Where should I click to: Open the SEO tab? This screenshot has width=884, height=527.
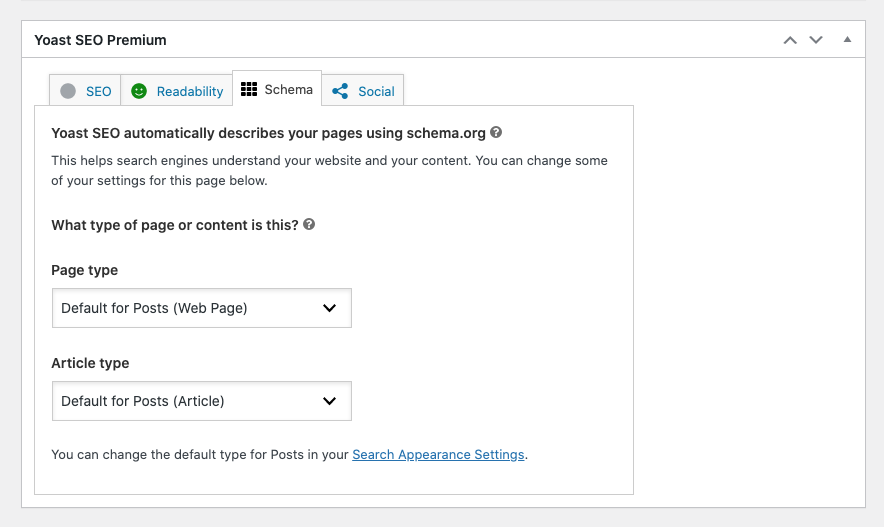coord(85,91)
